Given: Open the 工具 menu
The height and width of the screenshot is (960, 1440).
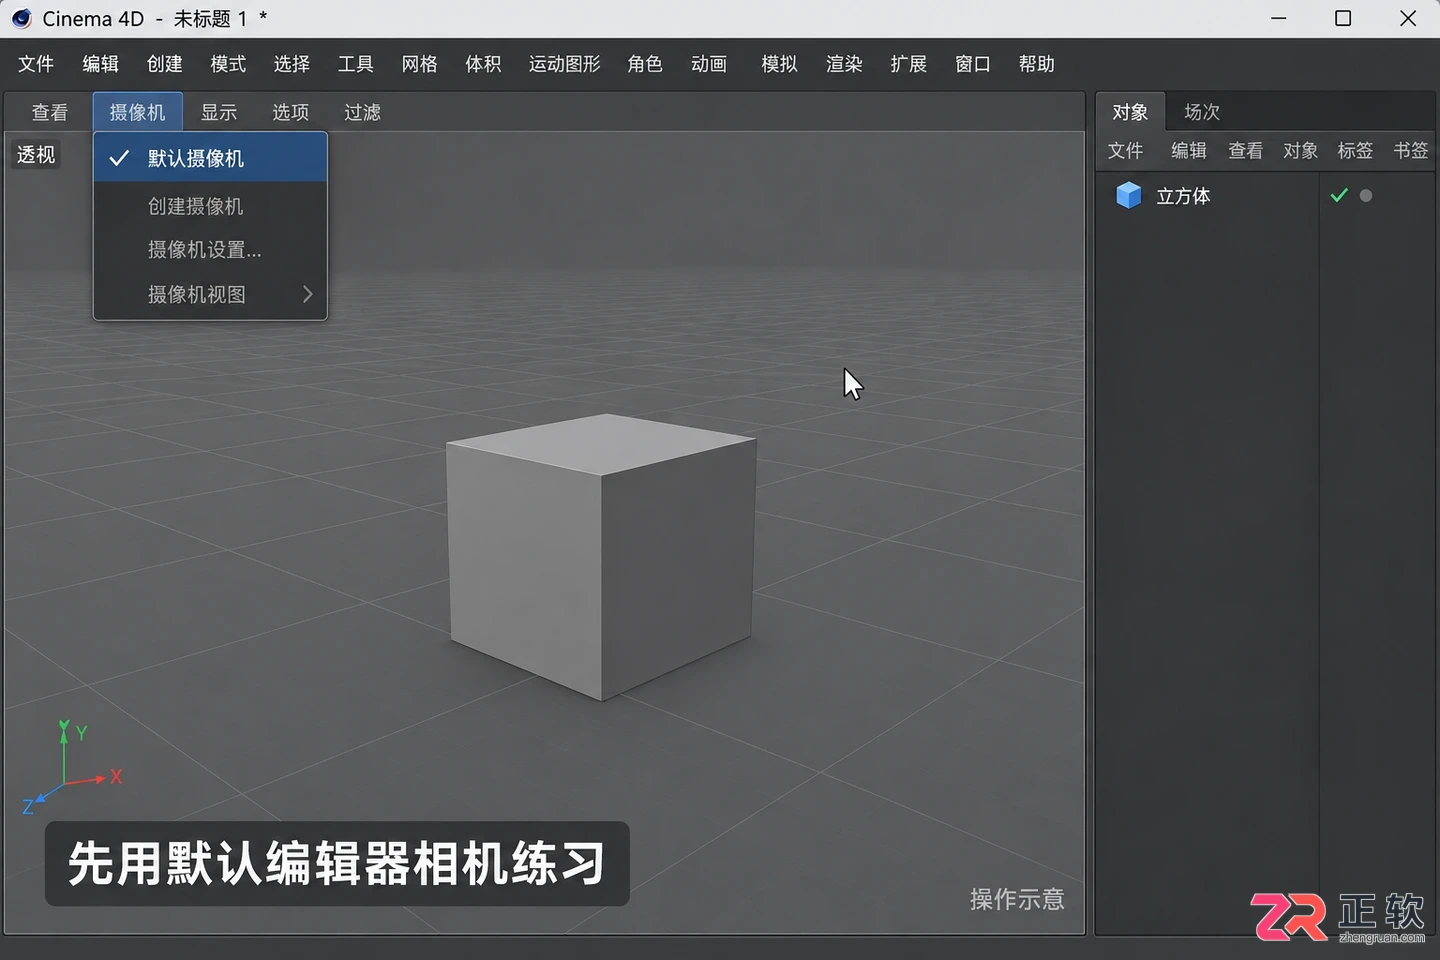Looking at the screenshot, I should pyautogui.click(x=356, y=64).
